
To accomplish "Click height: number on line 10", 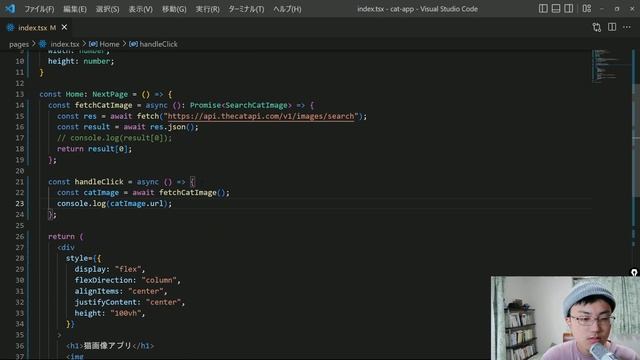I will [81, 61].
